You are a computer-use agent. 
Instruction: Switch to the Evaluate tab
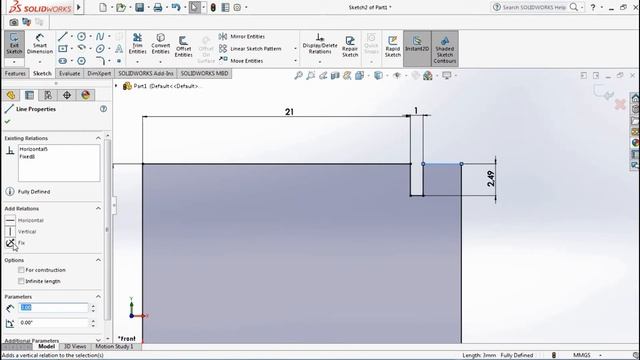pyautogui.click(x=69, y=73)
